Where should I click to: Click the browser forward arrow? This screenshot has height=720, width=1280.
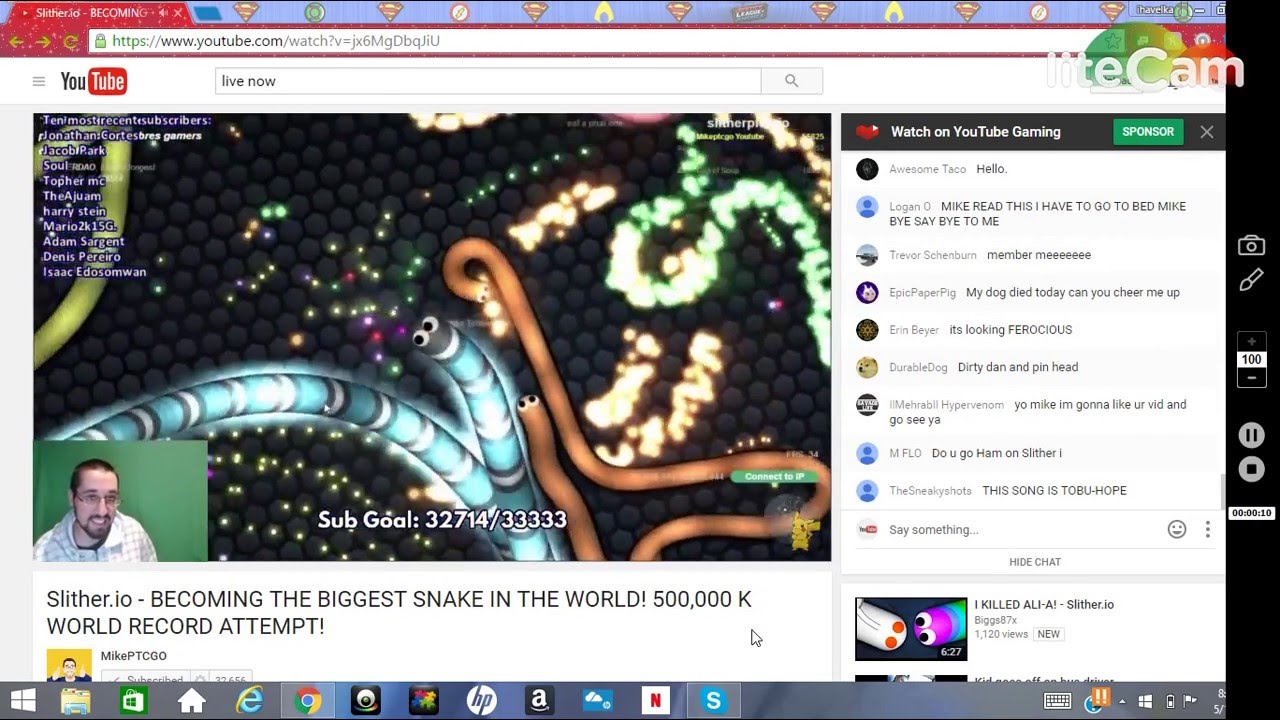[44, 41]
